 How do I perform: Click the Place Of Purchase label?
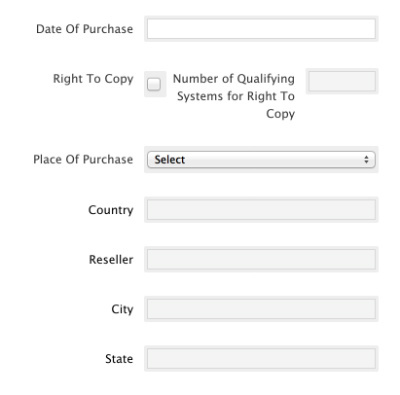pyautogui.click(x=83, y=159)
